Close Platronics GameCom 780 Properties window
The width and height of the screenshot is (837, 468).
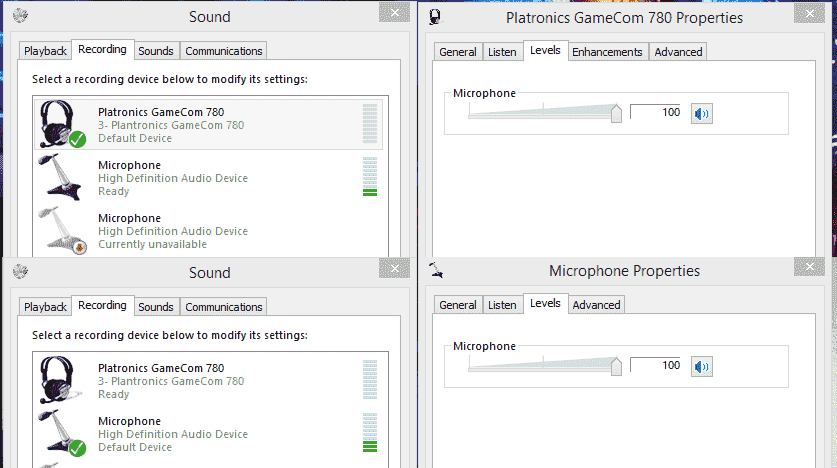click(809, 13)
